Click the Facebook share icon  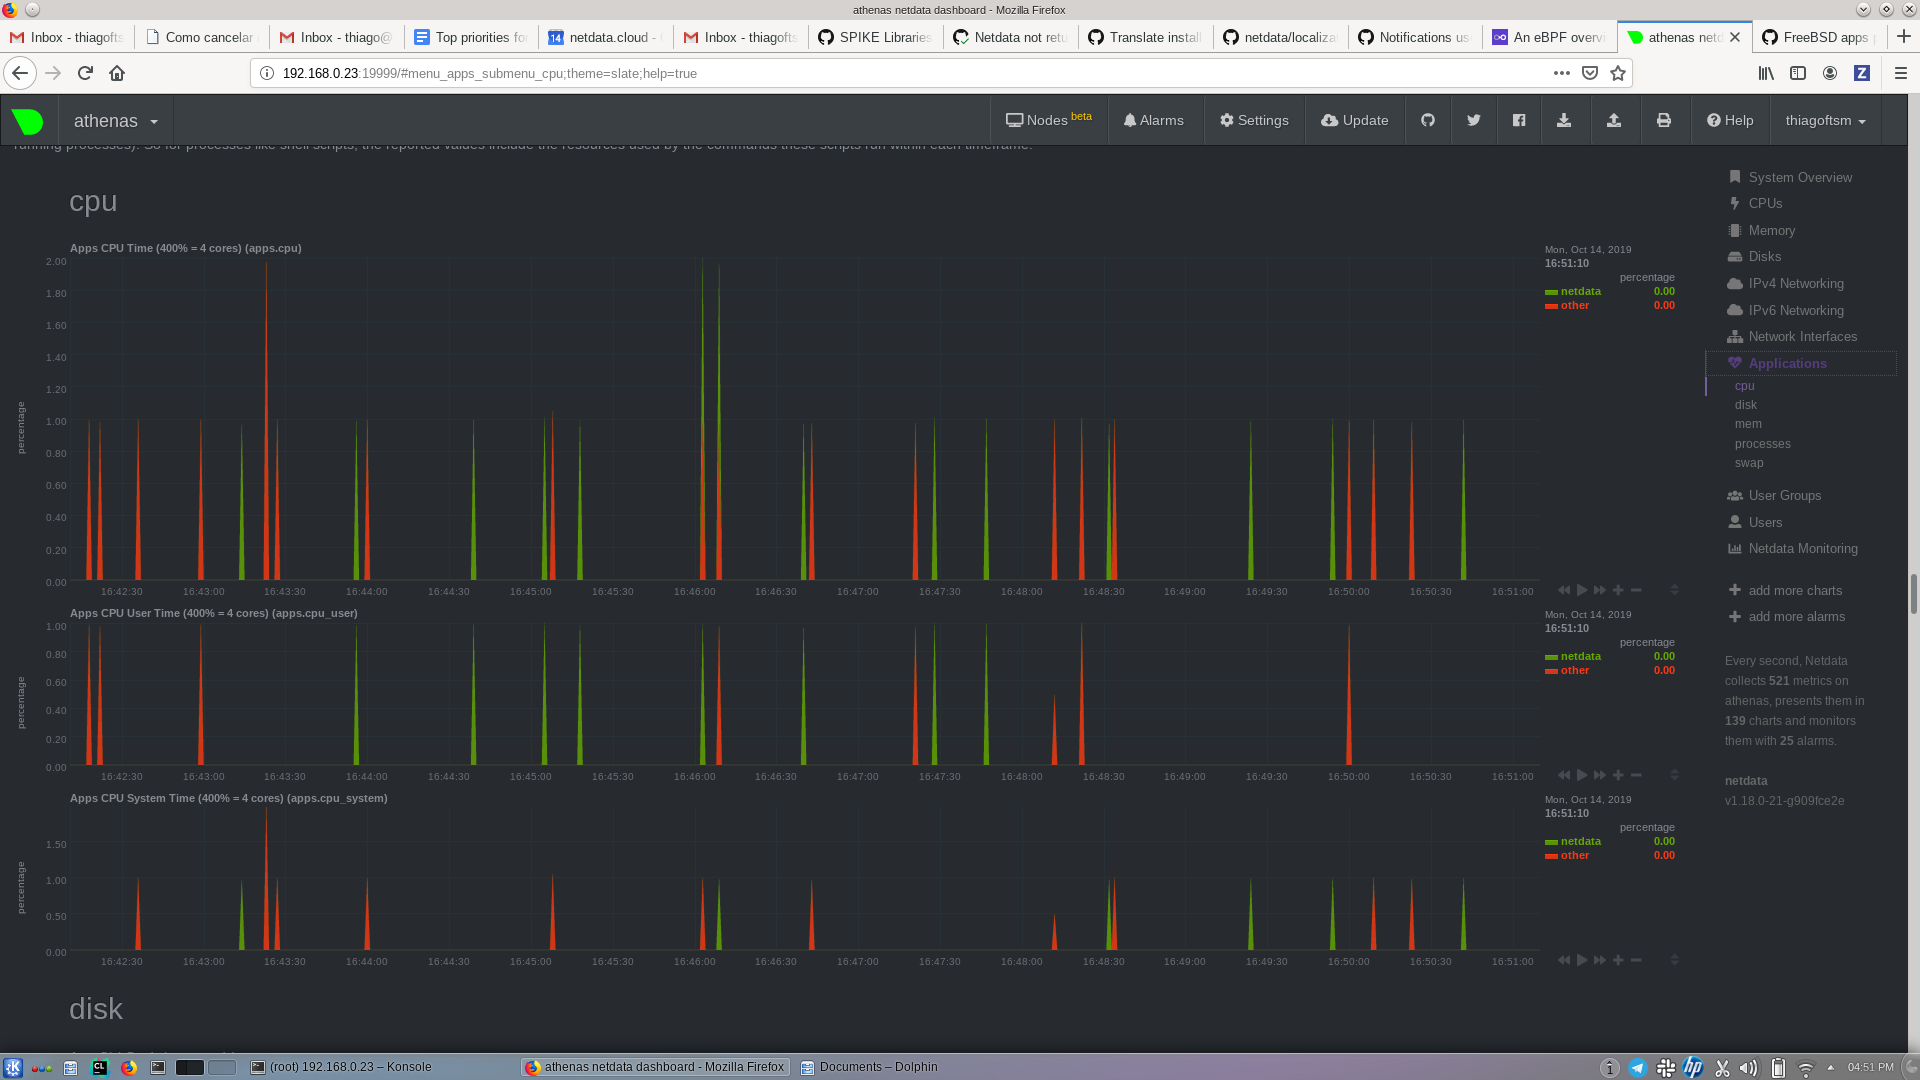click(x=1519, y=120)
